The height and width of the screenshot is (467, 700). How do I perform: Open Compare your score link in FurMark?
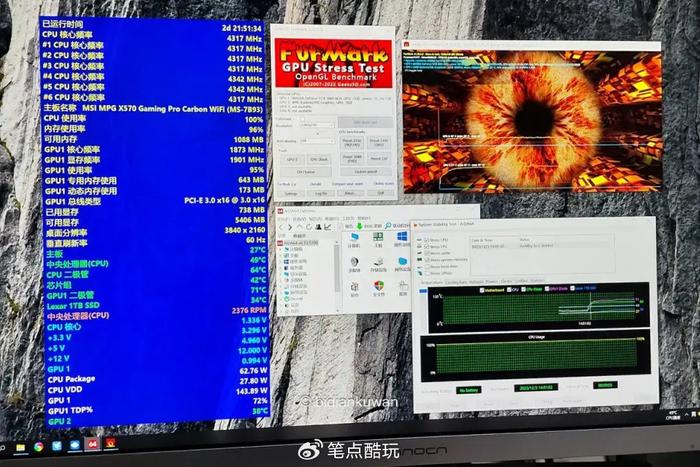point(347,184)
